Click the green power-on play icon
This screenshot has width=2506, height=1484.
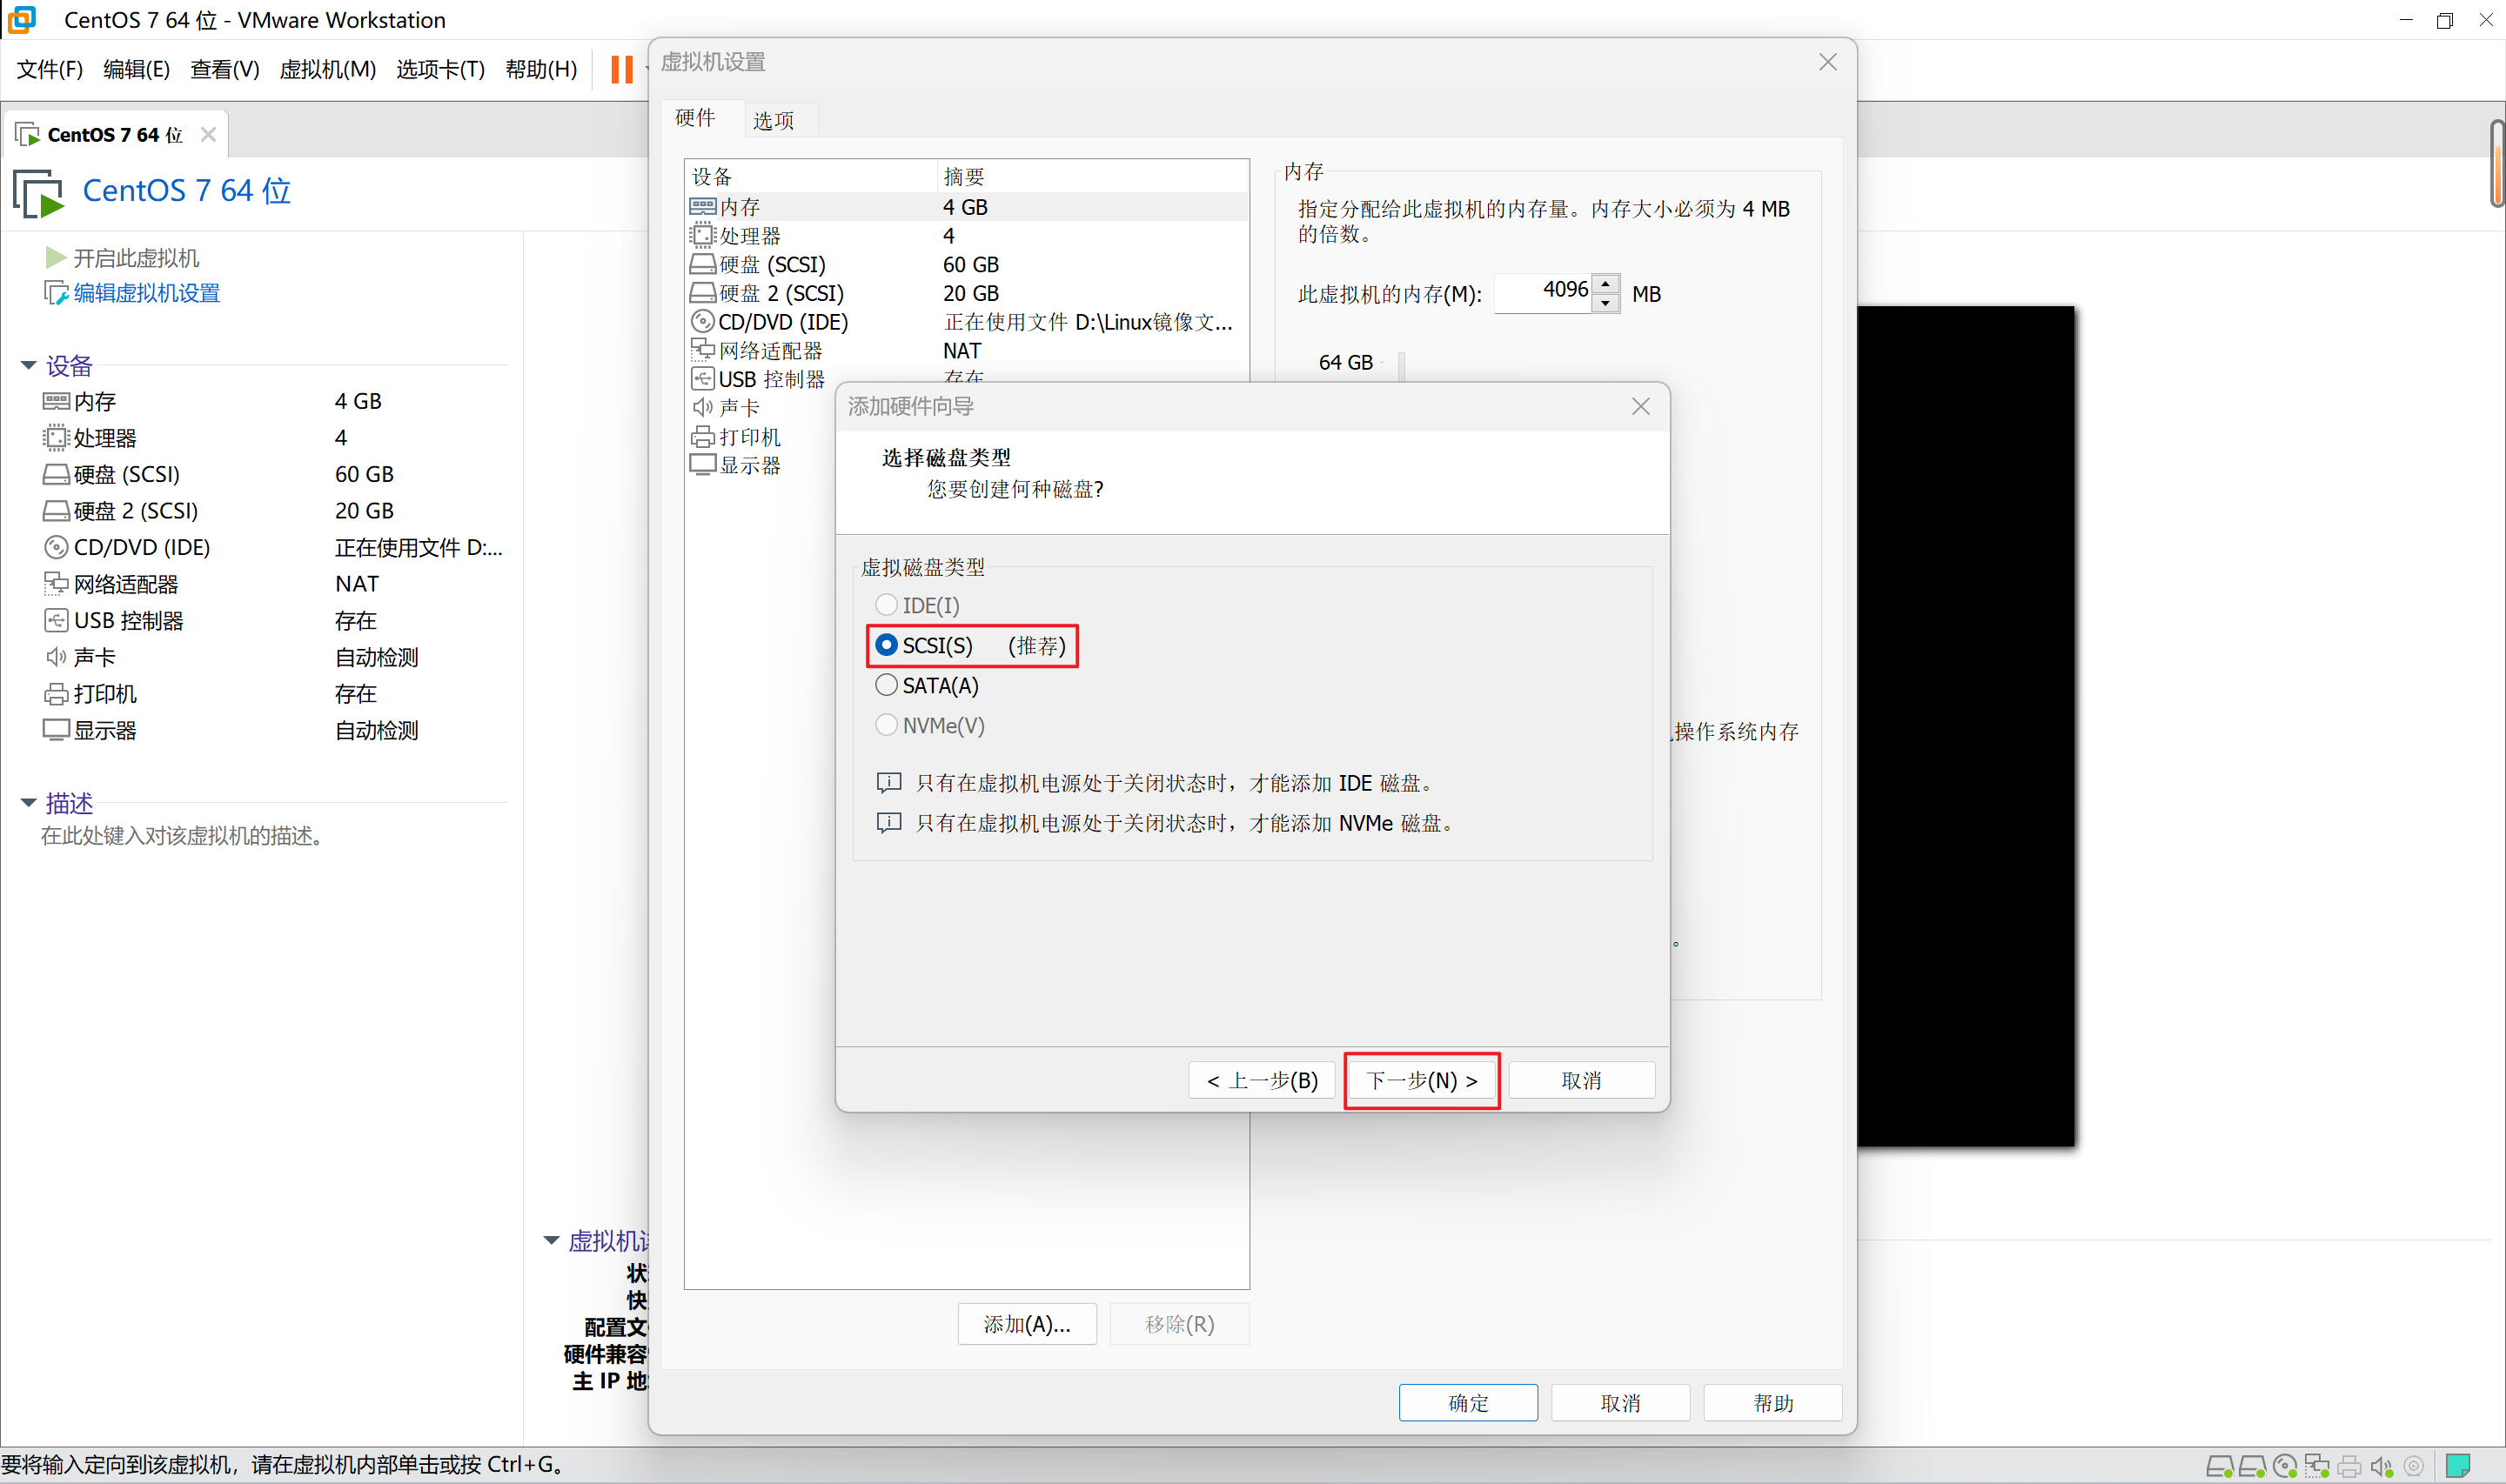(55, 258)
